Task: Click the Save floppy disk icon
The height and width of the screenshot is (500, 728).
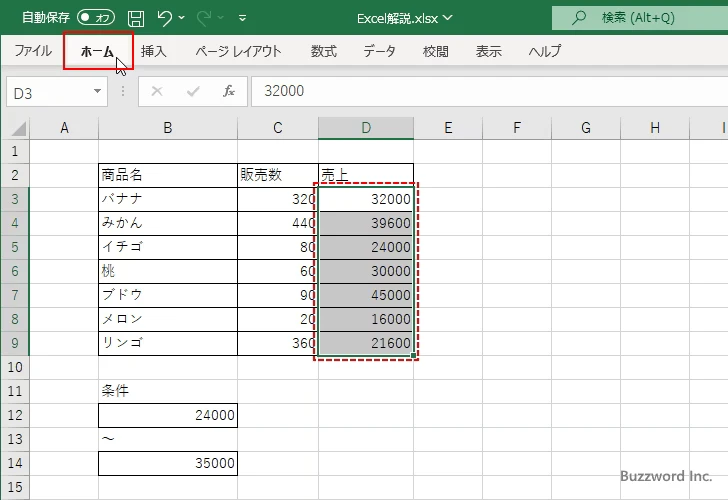Action: (136, 18)
